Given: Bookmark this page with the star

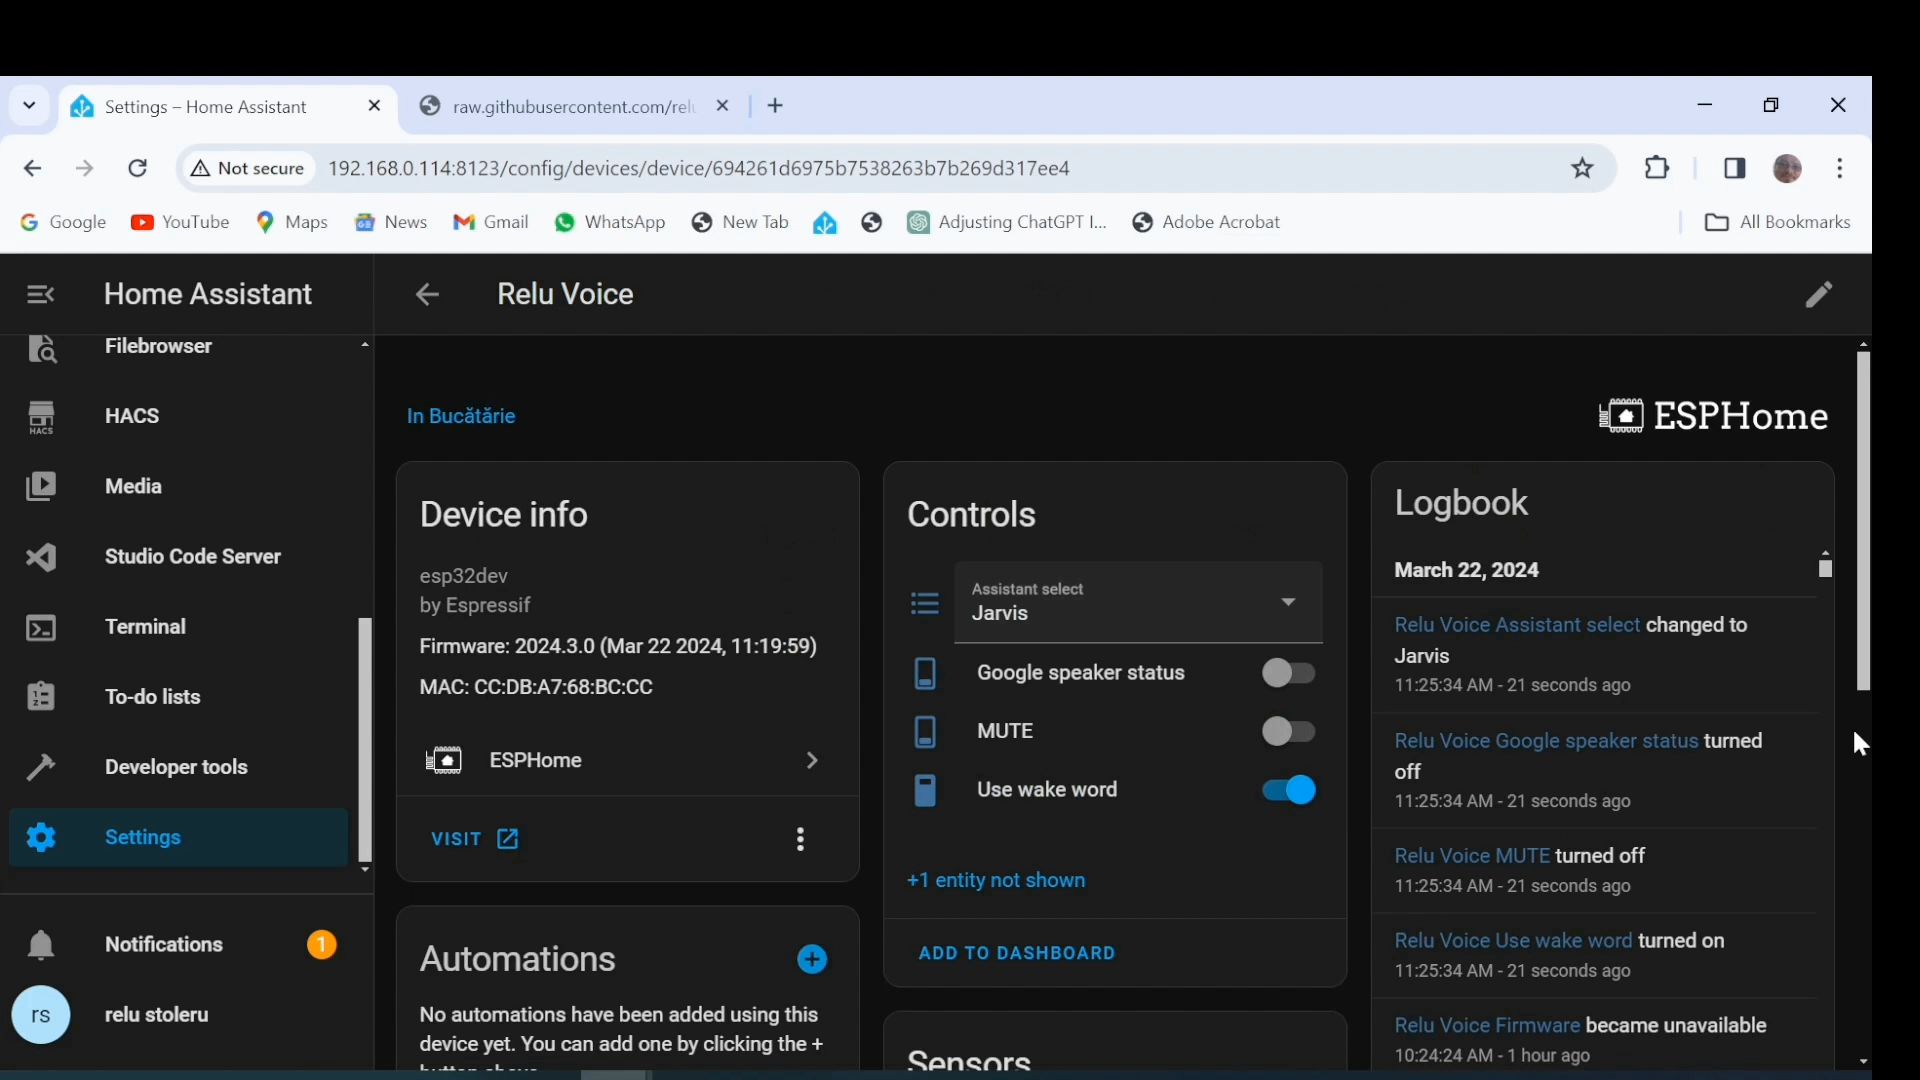Looking at the screenshot, I should pyautogui.click(x=1582, y=169).
